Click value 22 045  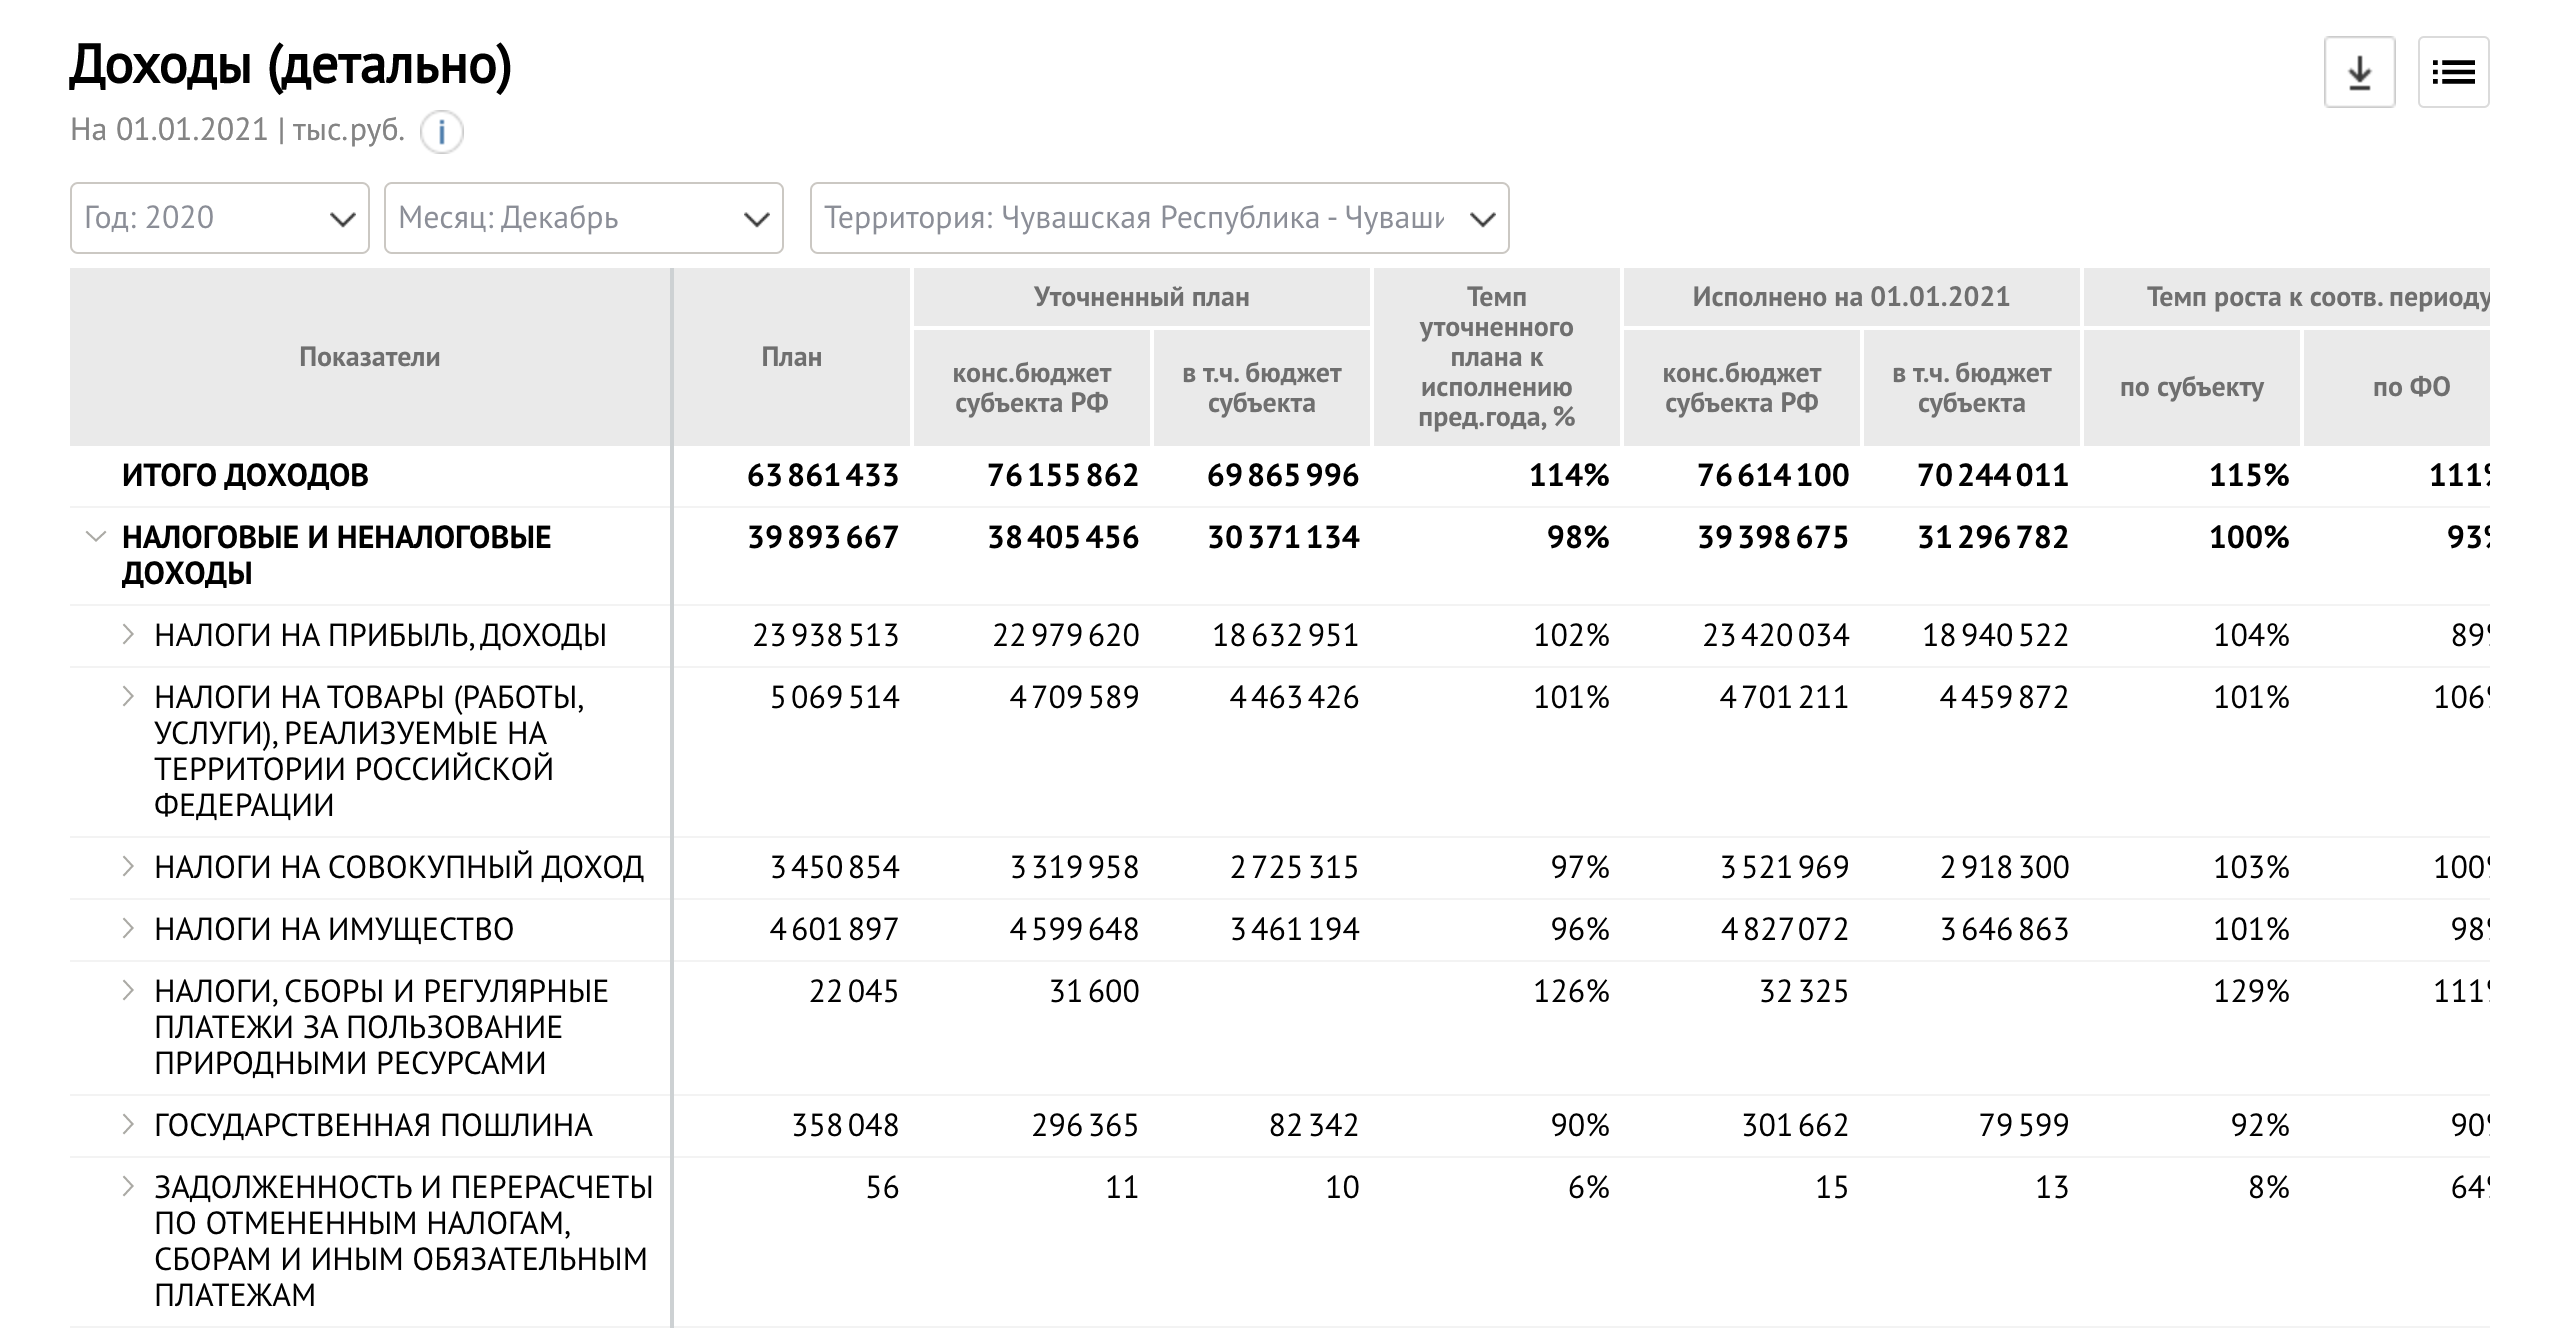[854, 991]
